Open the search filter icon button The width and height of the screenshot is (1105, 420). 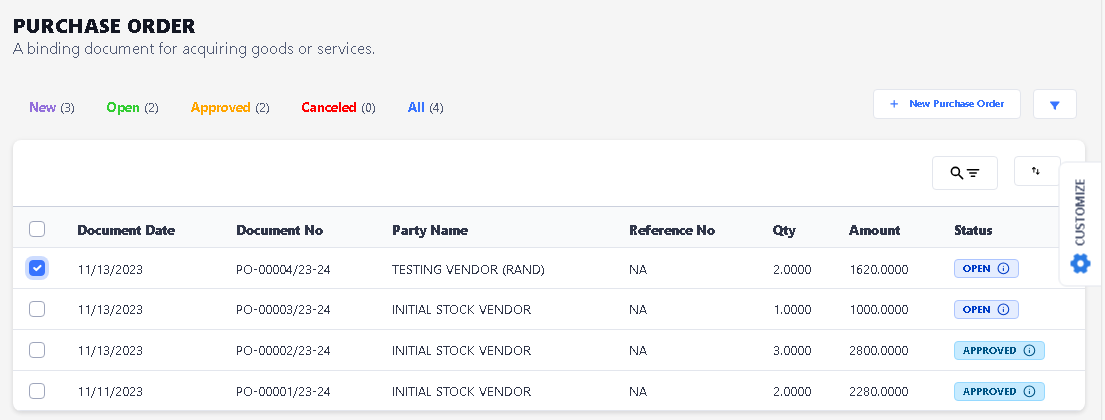point(964,173)
